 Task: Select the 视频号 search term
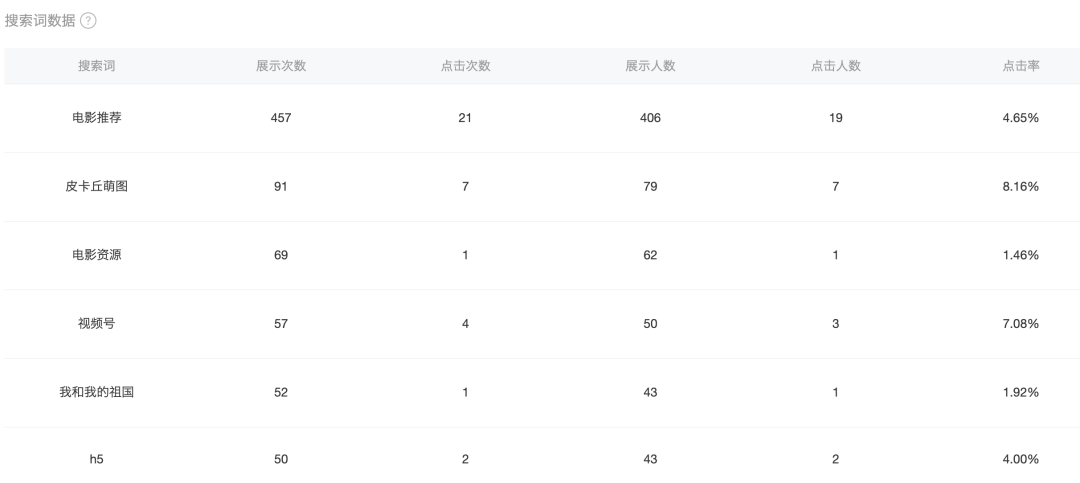[96, 323]
